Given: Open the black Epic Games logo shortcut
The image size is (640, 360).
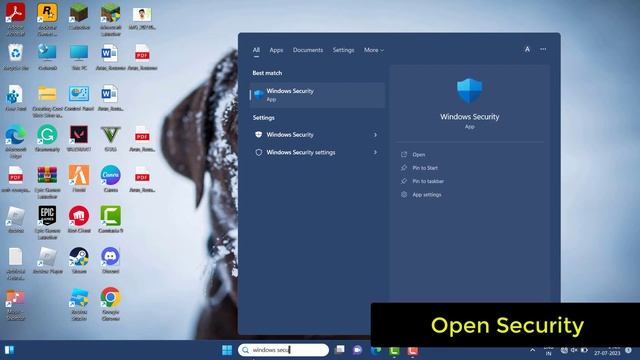Looking at the screenshot, I should click(x=47, y=222).
